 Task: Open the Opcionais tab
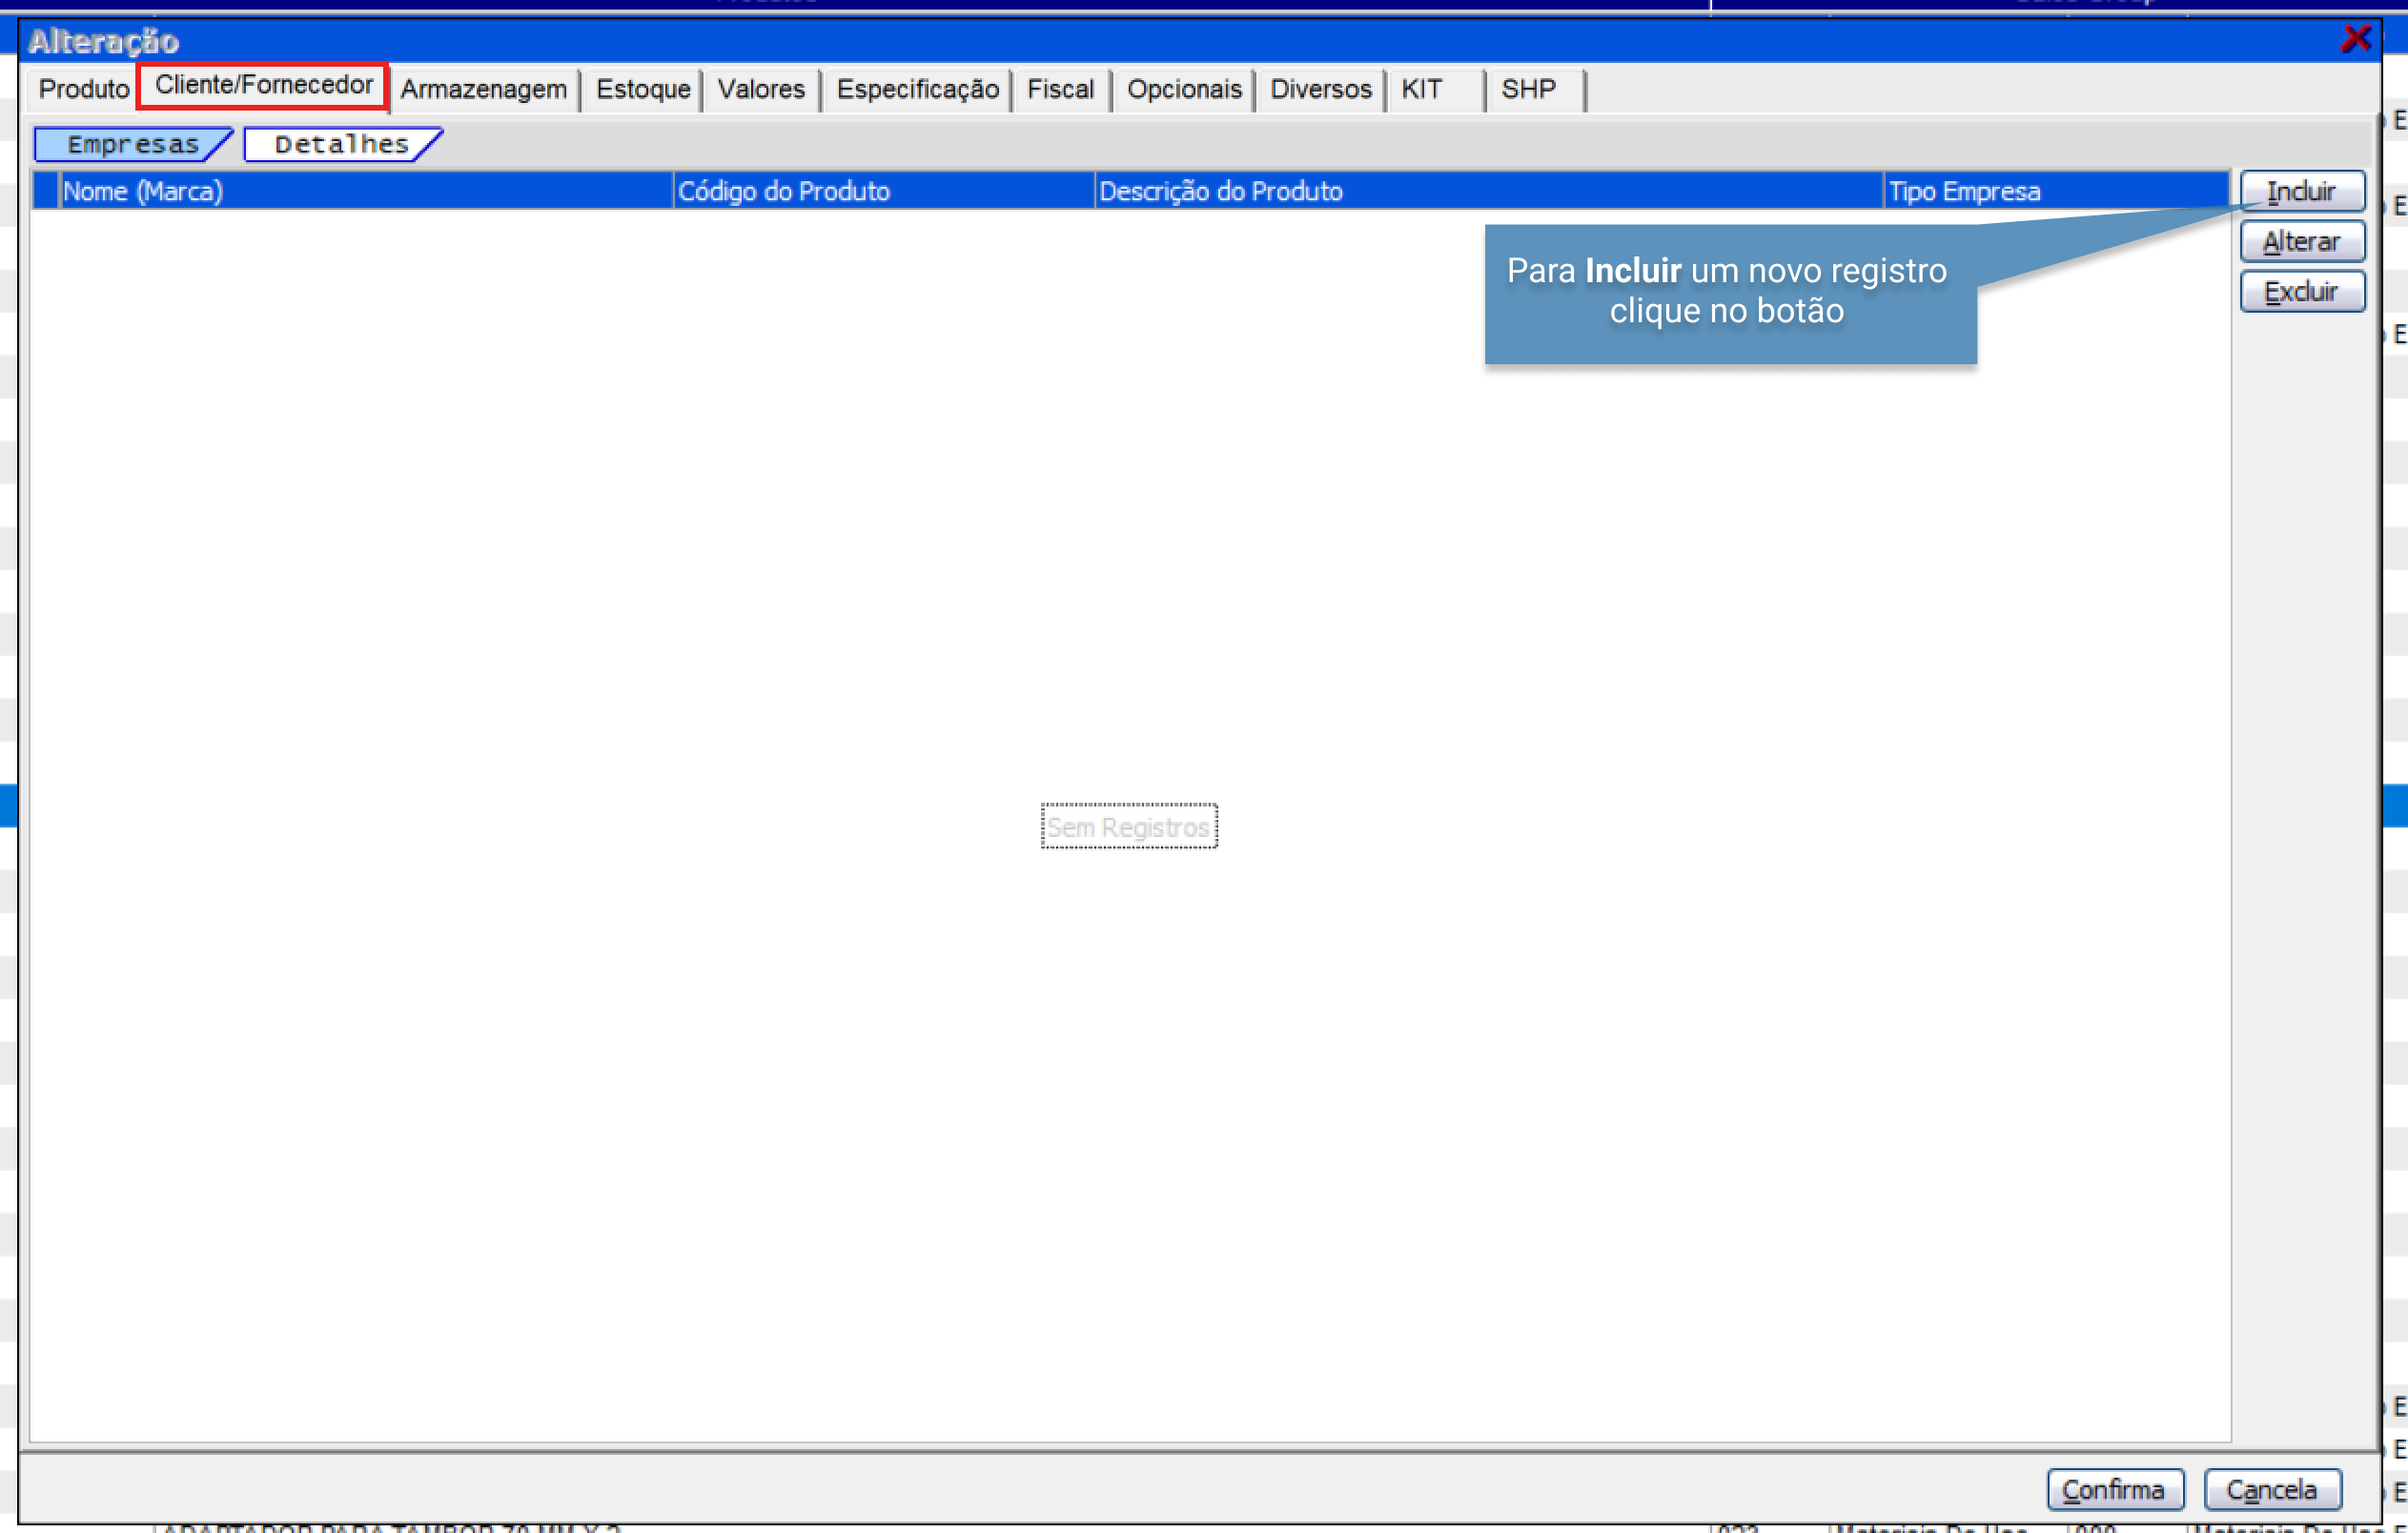click(1183, 89)
